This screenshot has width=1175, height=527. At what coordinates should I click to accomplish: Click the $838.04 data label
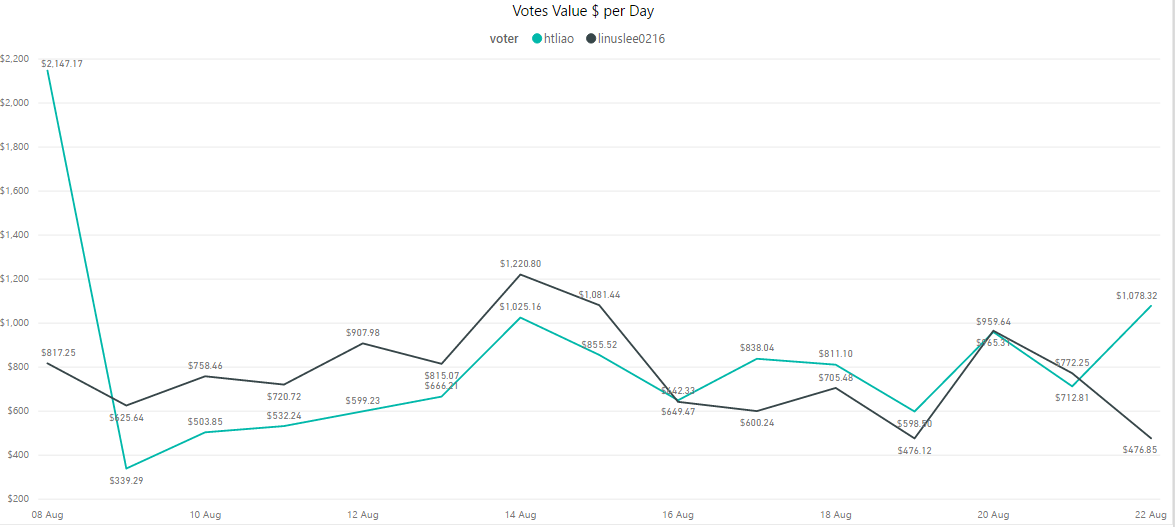click(x=756, y=348)
